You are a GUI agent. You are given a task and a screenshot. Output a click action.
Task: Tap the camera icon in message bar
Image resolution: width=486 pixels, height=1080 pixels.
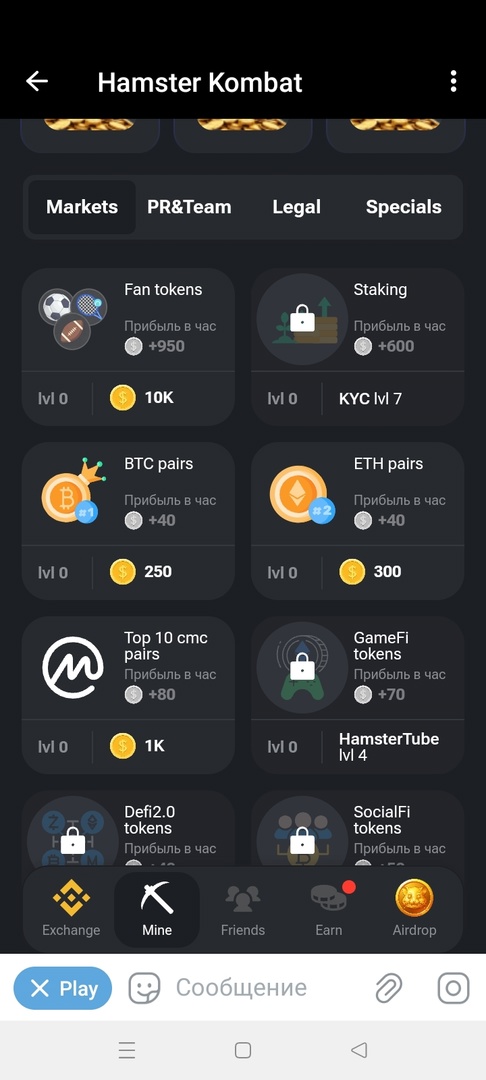coord(454,988)
